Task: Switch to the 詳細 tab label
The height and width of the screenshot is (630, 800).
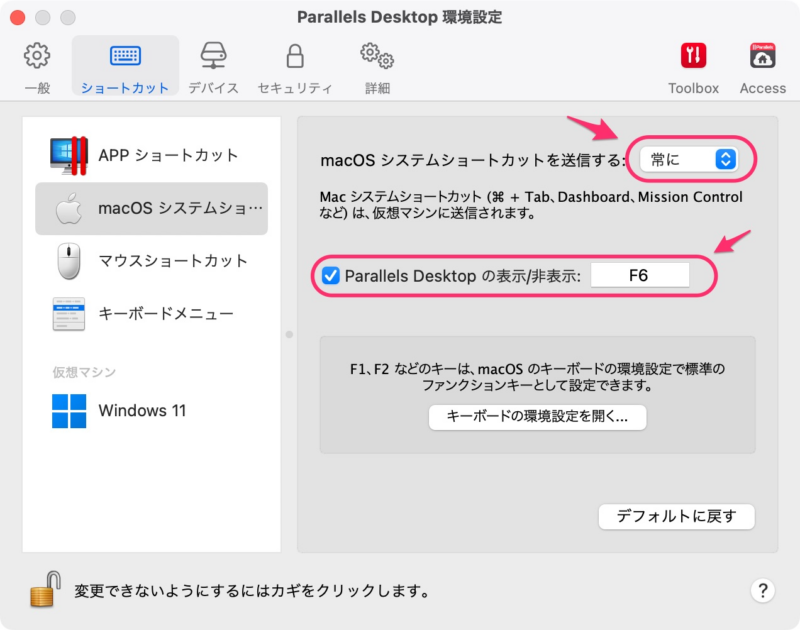Action: click(x=377, y=88)
